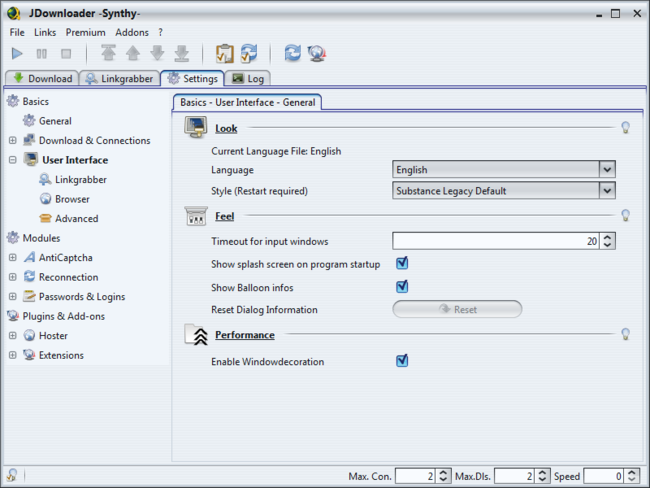Click the status bar icon at bottom-left
The height and width of the screenshot is (488, 650).
12,475
